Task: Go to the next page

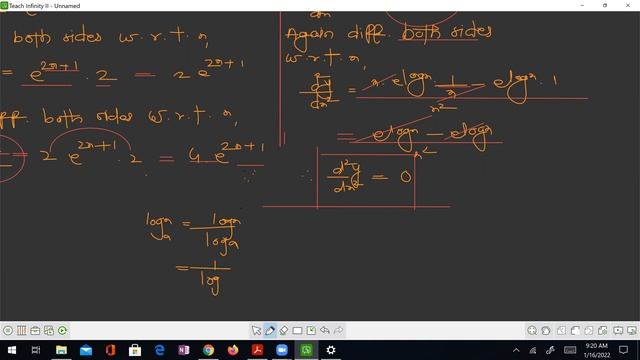Action: 589,330
